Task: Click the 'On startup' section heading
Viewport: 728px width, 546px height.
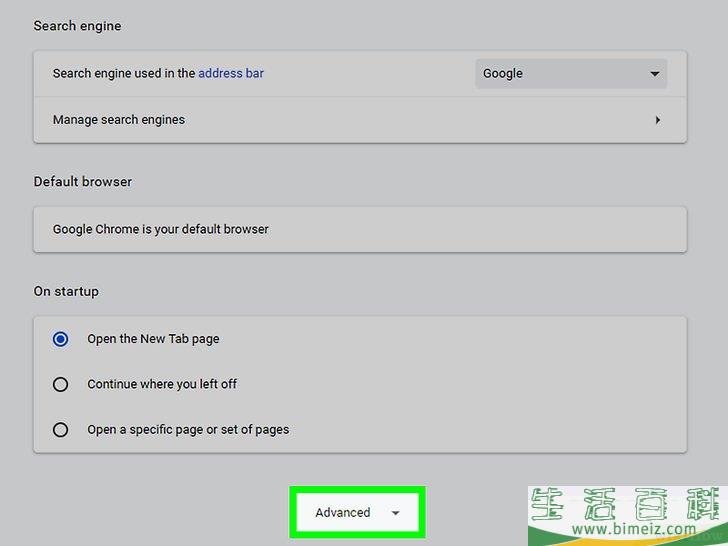Action: pos(66,291)
